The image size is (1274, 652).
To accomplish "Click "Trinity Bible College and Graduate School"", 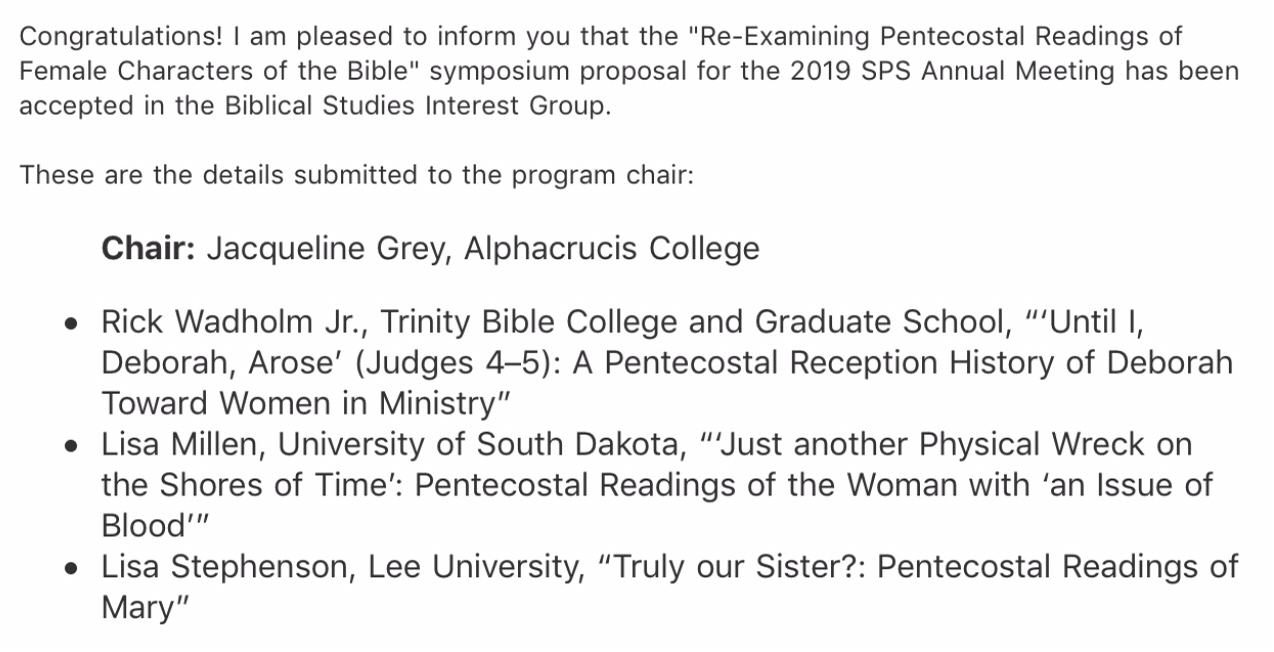I will point(692,322).
